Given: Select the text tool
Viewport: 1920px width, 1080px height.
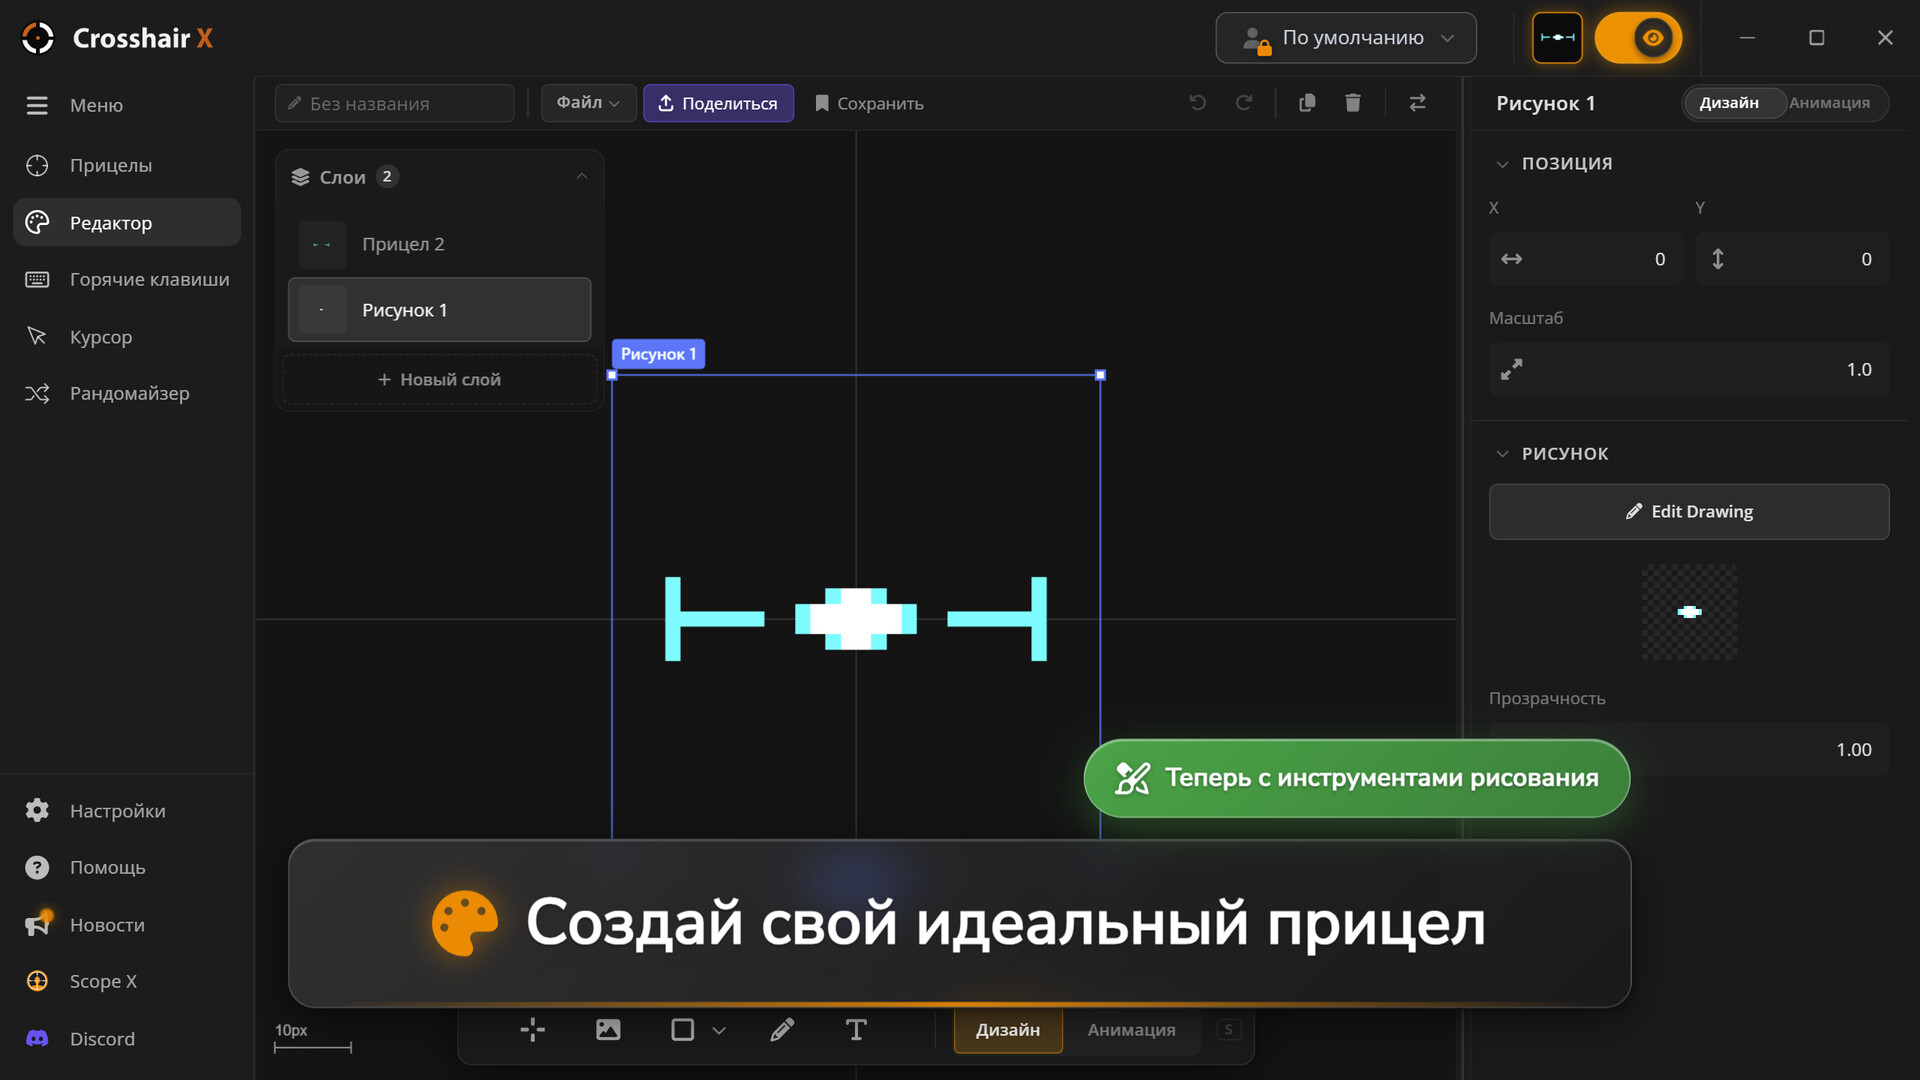Looking at the screenshot, I should [856, 1029].
